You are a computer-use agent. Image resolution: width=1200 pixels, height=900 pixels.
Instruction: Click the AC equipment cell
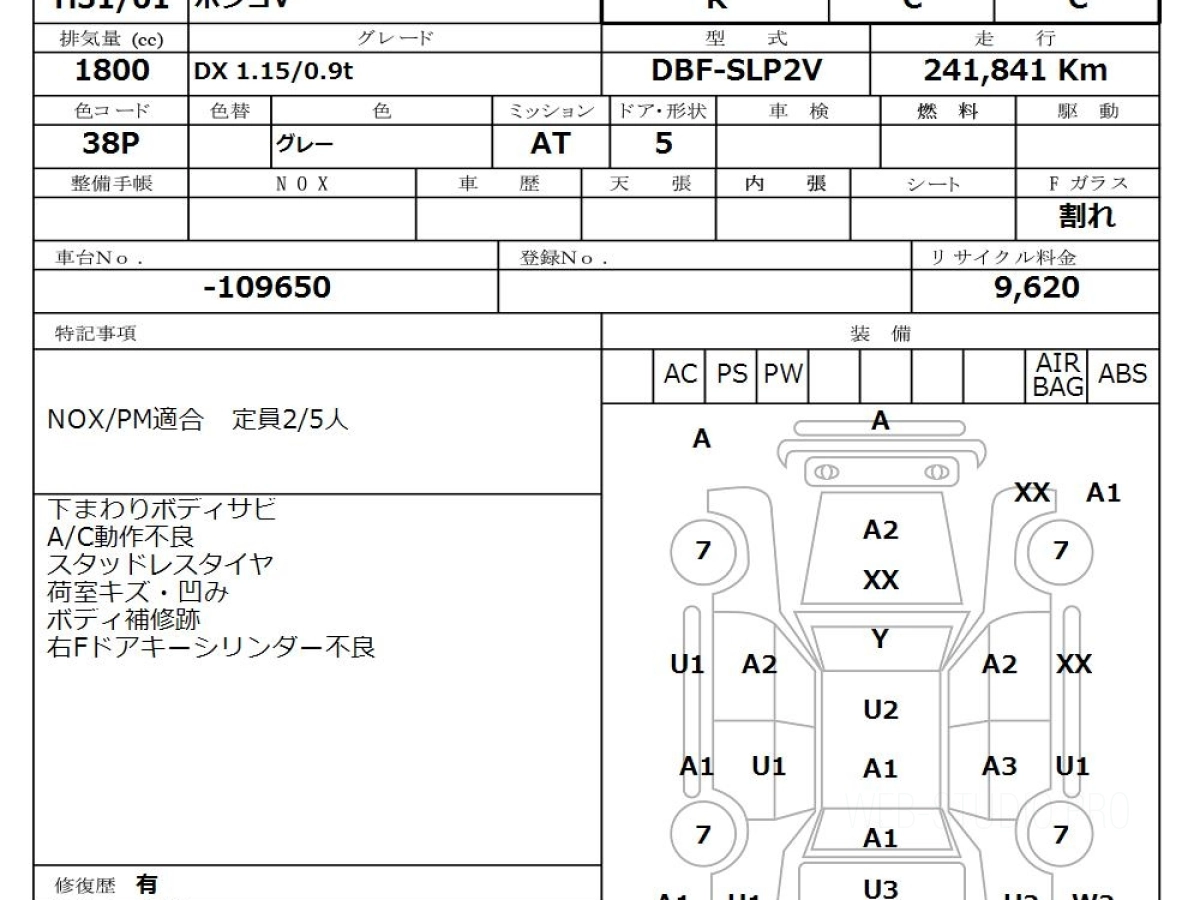coord(680,375)
